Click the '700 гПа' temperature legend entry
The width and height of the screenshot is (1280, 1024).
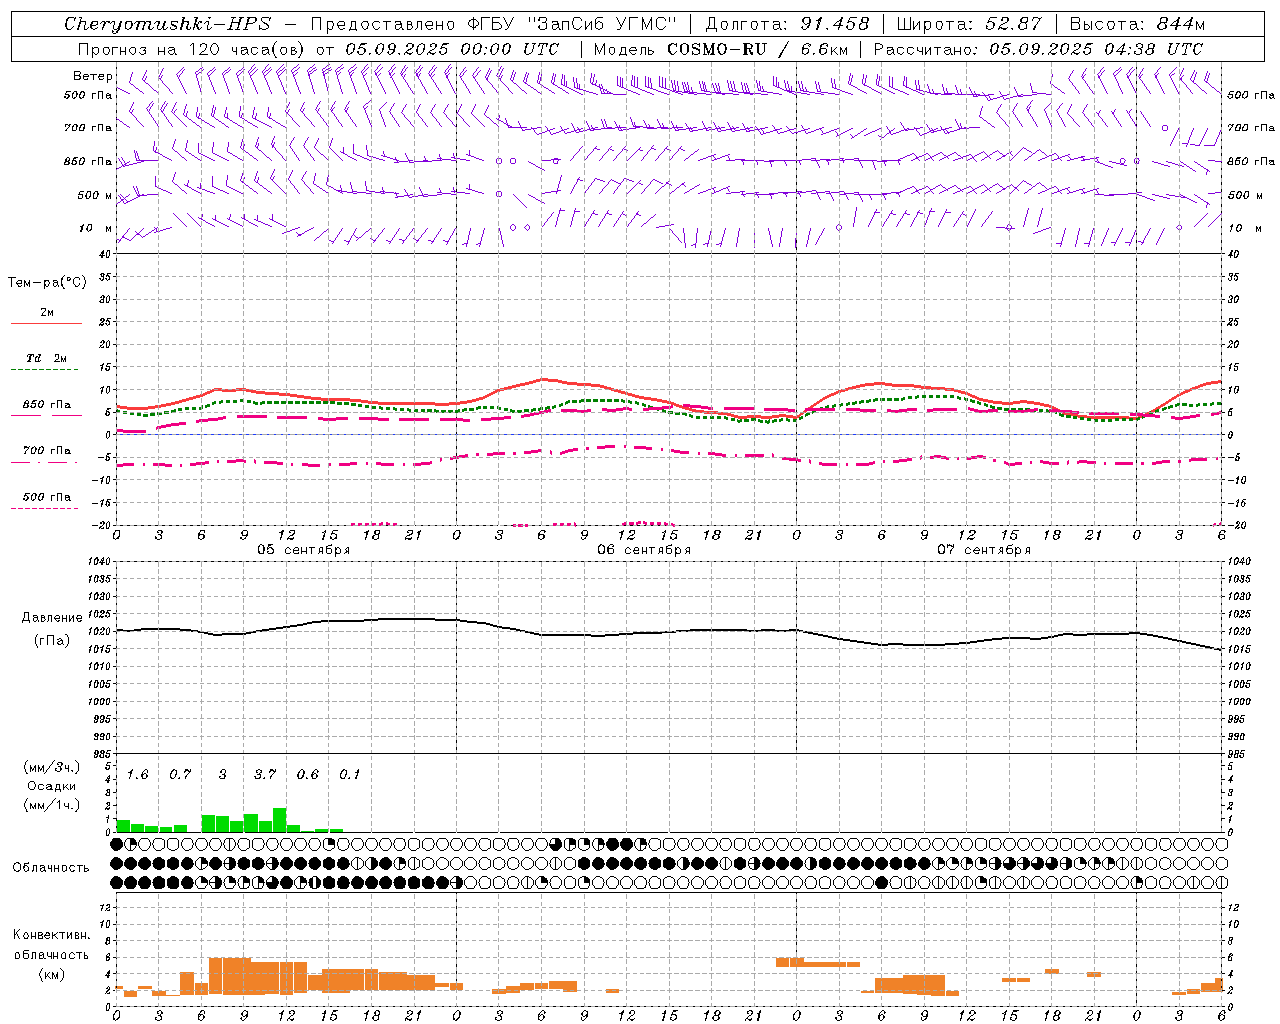click(x=47, y=451)
